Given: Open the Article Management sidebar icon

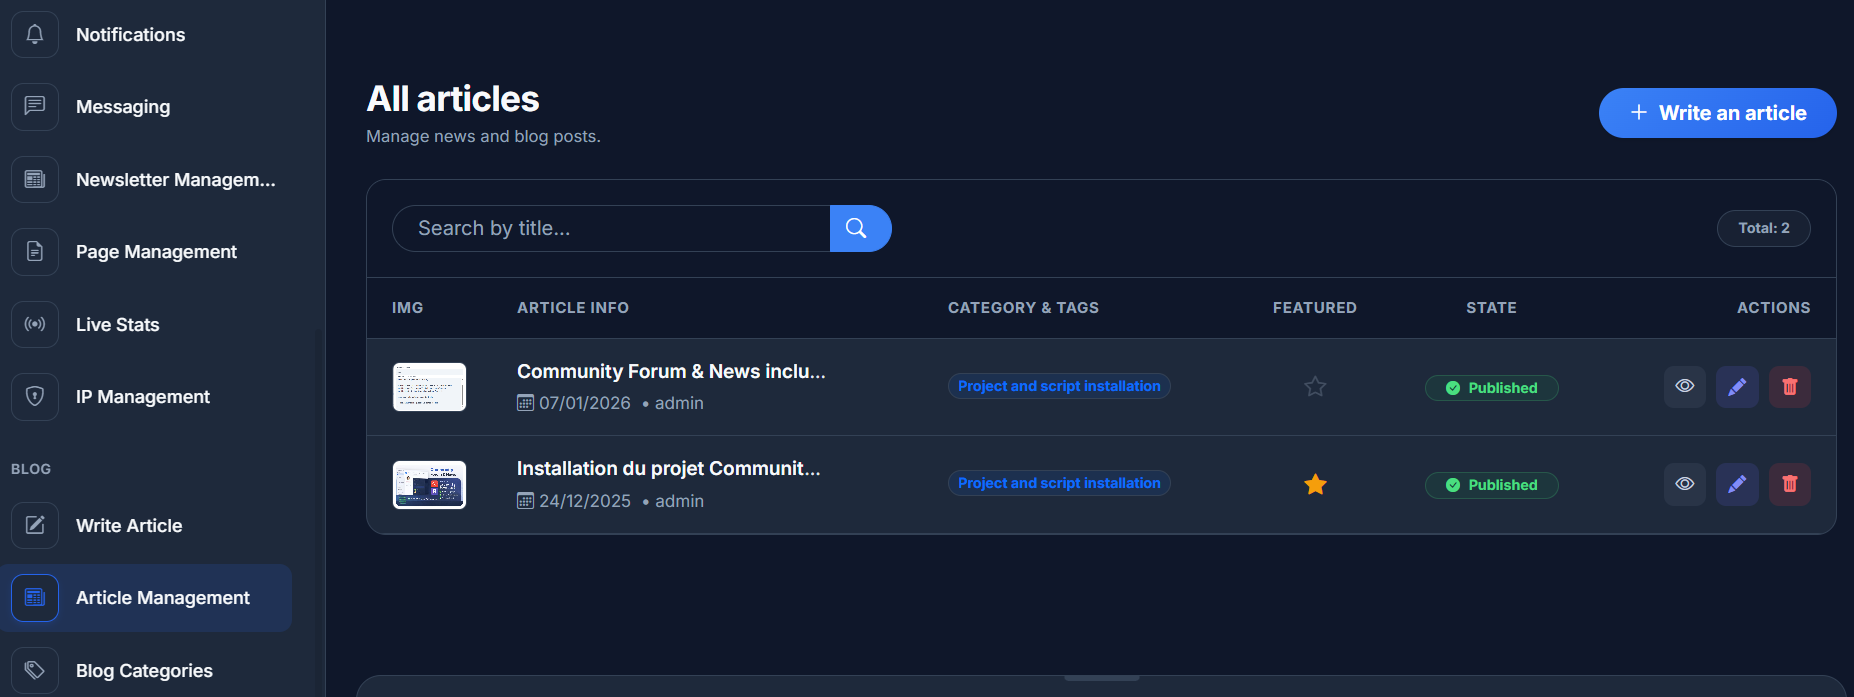Looking at the screenshot, I should [35, 597].
